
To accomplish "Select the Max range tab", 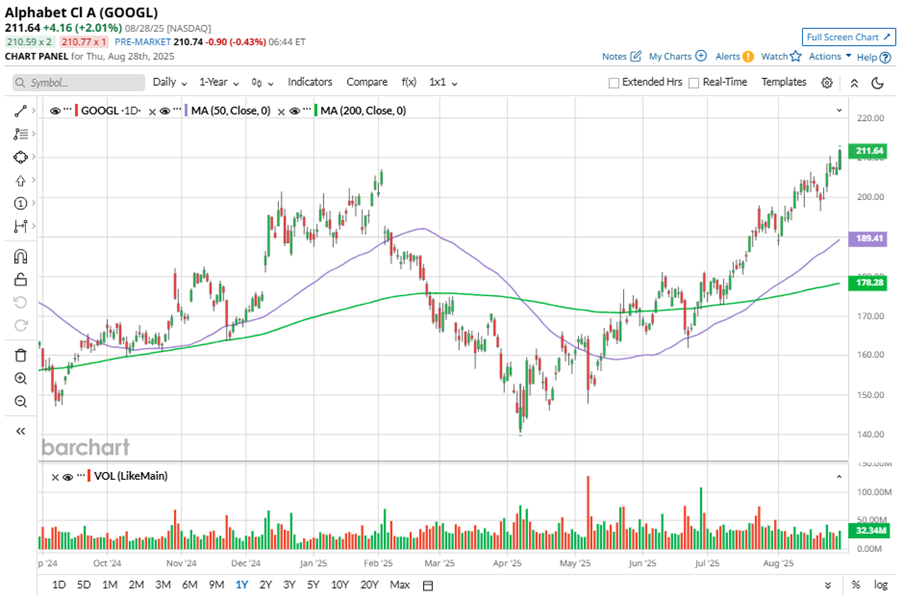I will click(x=400, y=585).
